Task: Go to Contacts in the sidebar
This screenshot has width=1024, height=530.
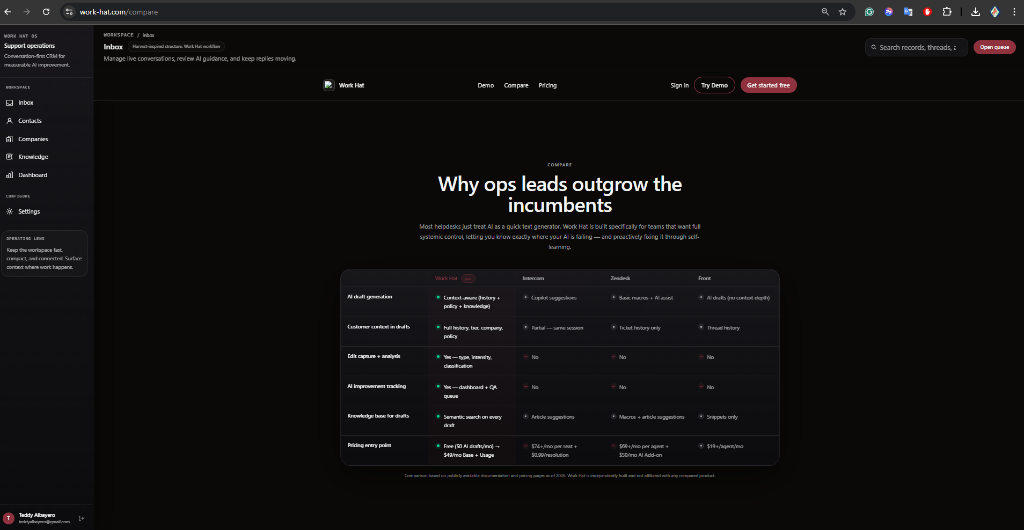Action: tap(29, 121)
